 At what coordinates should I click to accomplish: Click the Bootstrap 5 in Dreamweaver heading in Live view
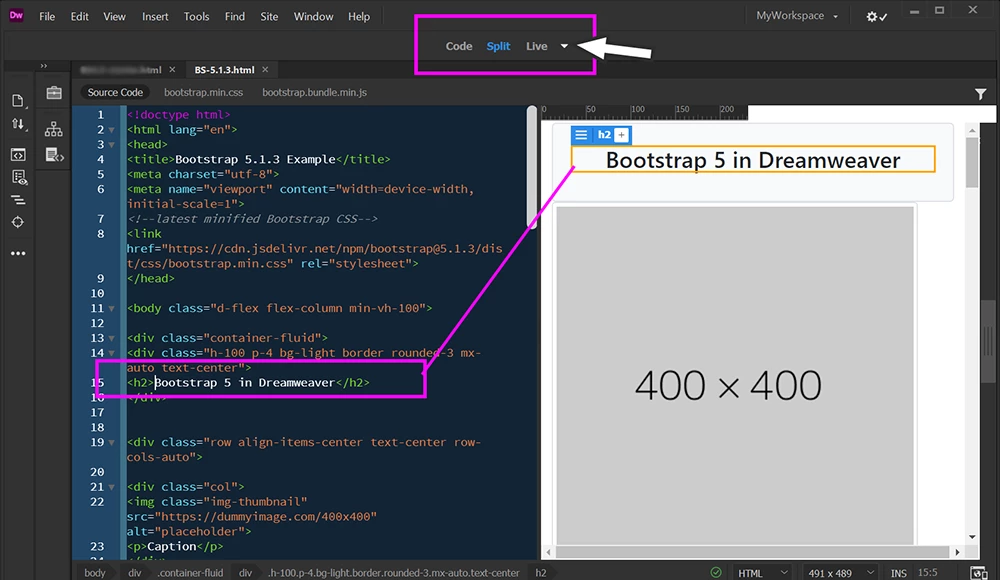point(753,160)
